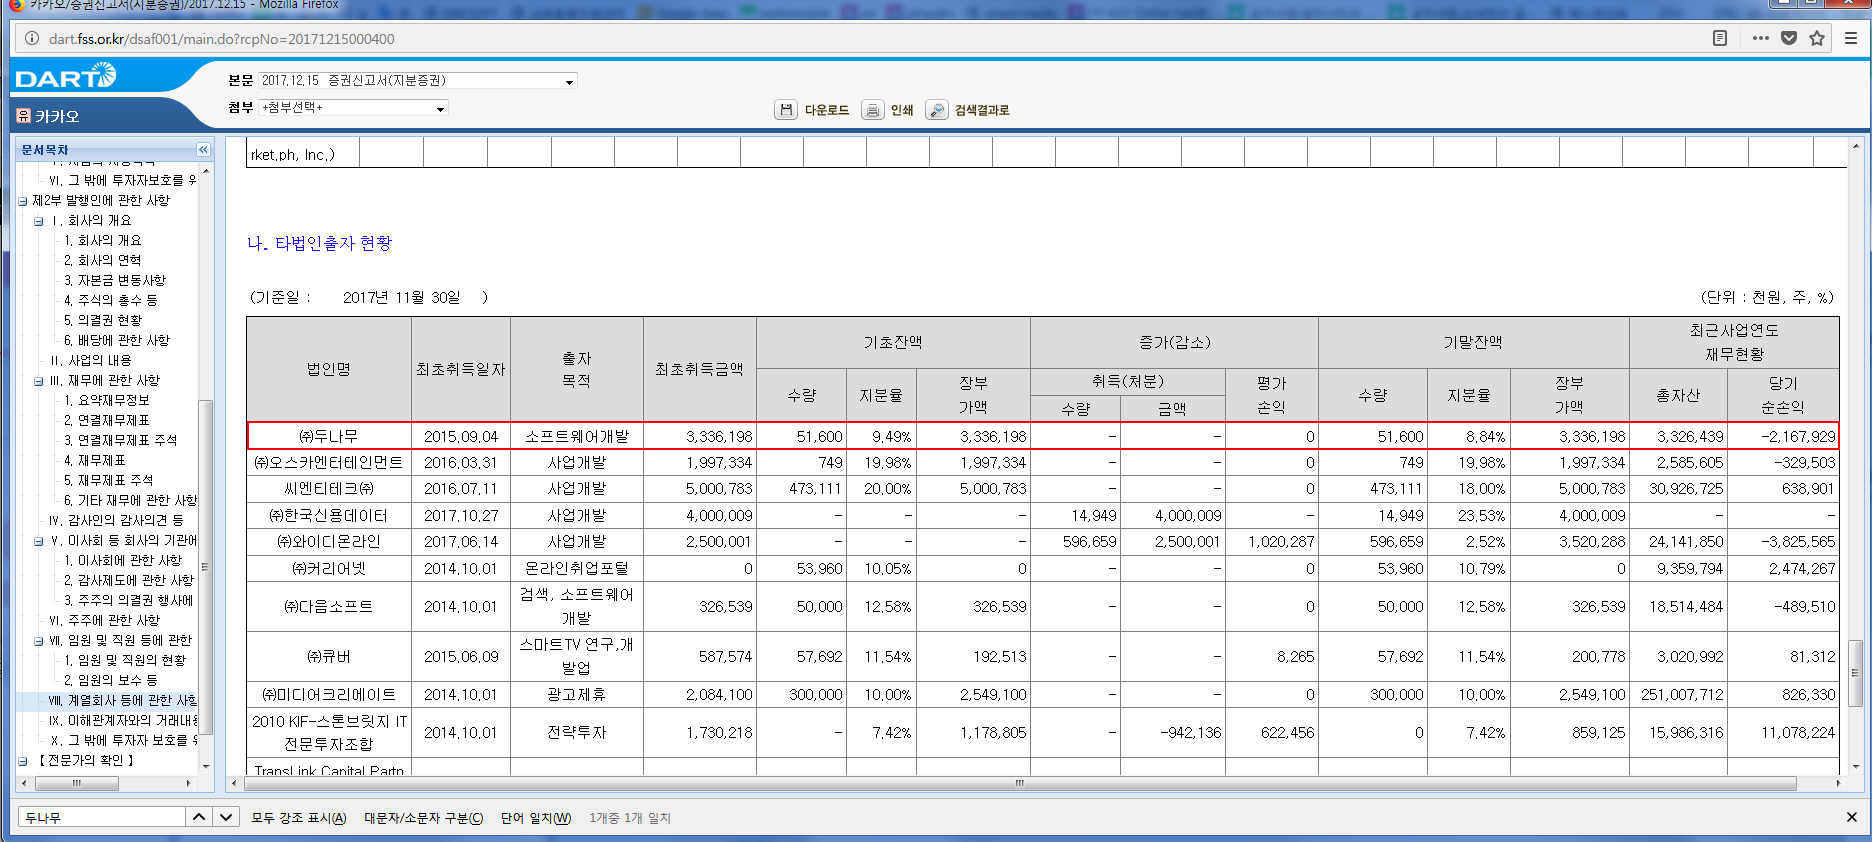
Task: Open the Firefox hamburger menu
Action: [1851, 38]
